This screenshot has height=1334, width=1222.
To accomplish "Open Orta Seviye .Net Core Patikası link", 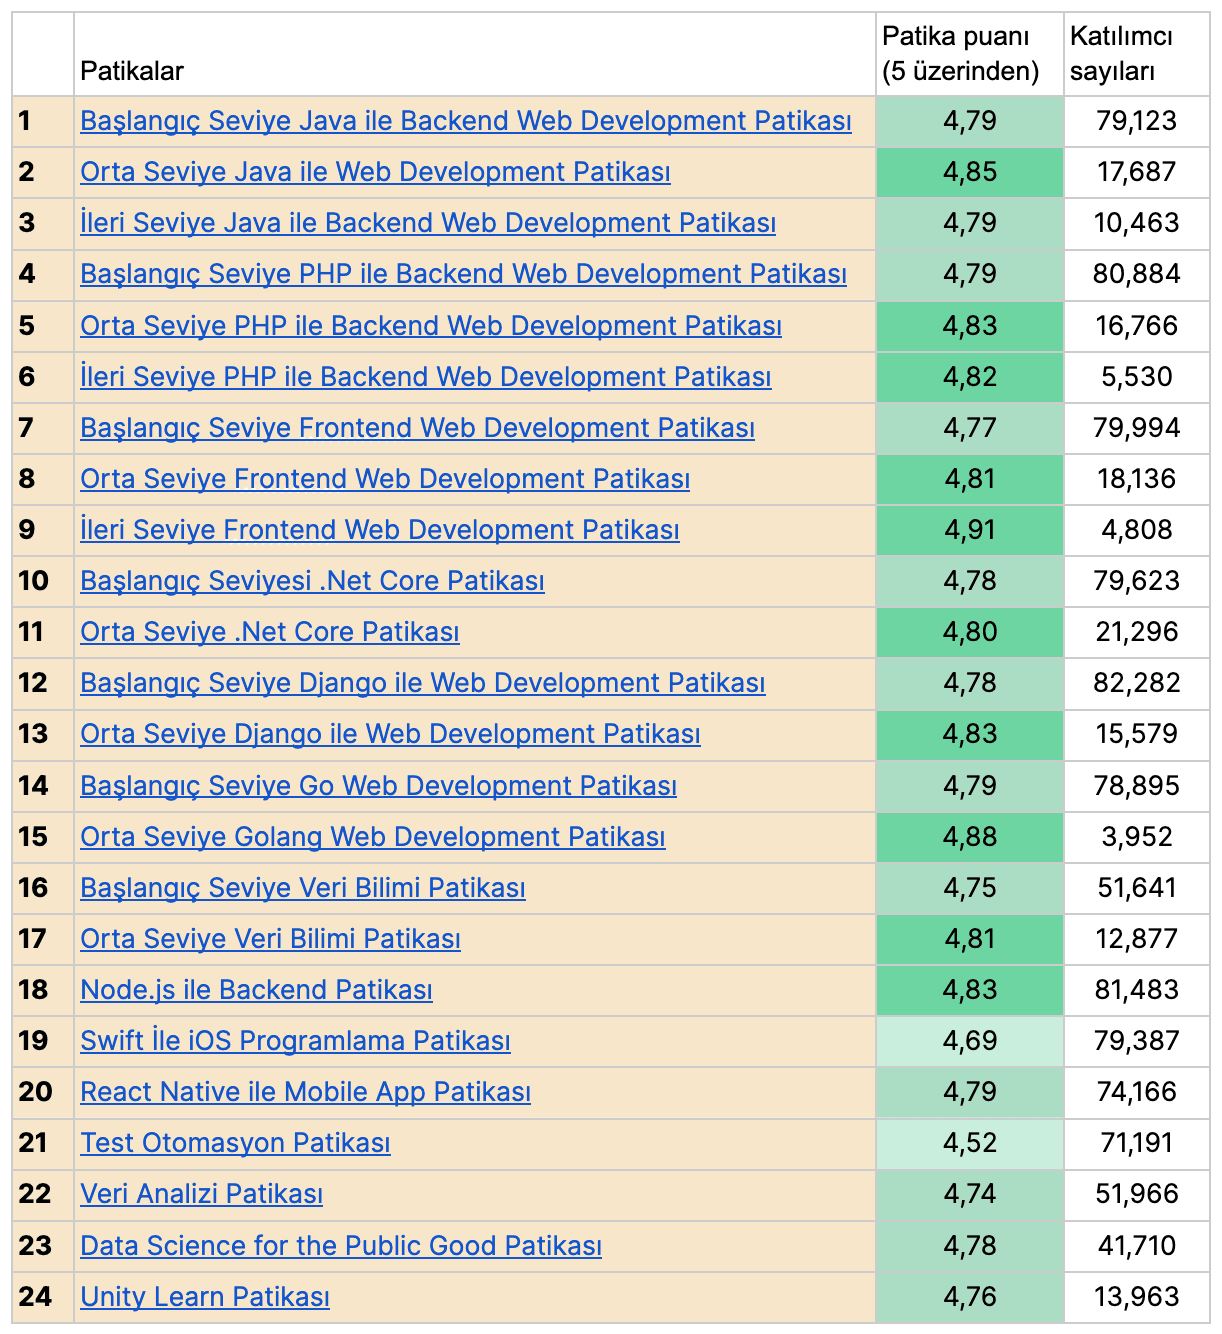I will click(x=269, y=632).
